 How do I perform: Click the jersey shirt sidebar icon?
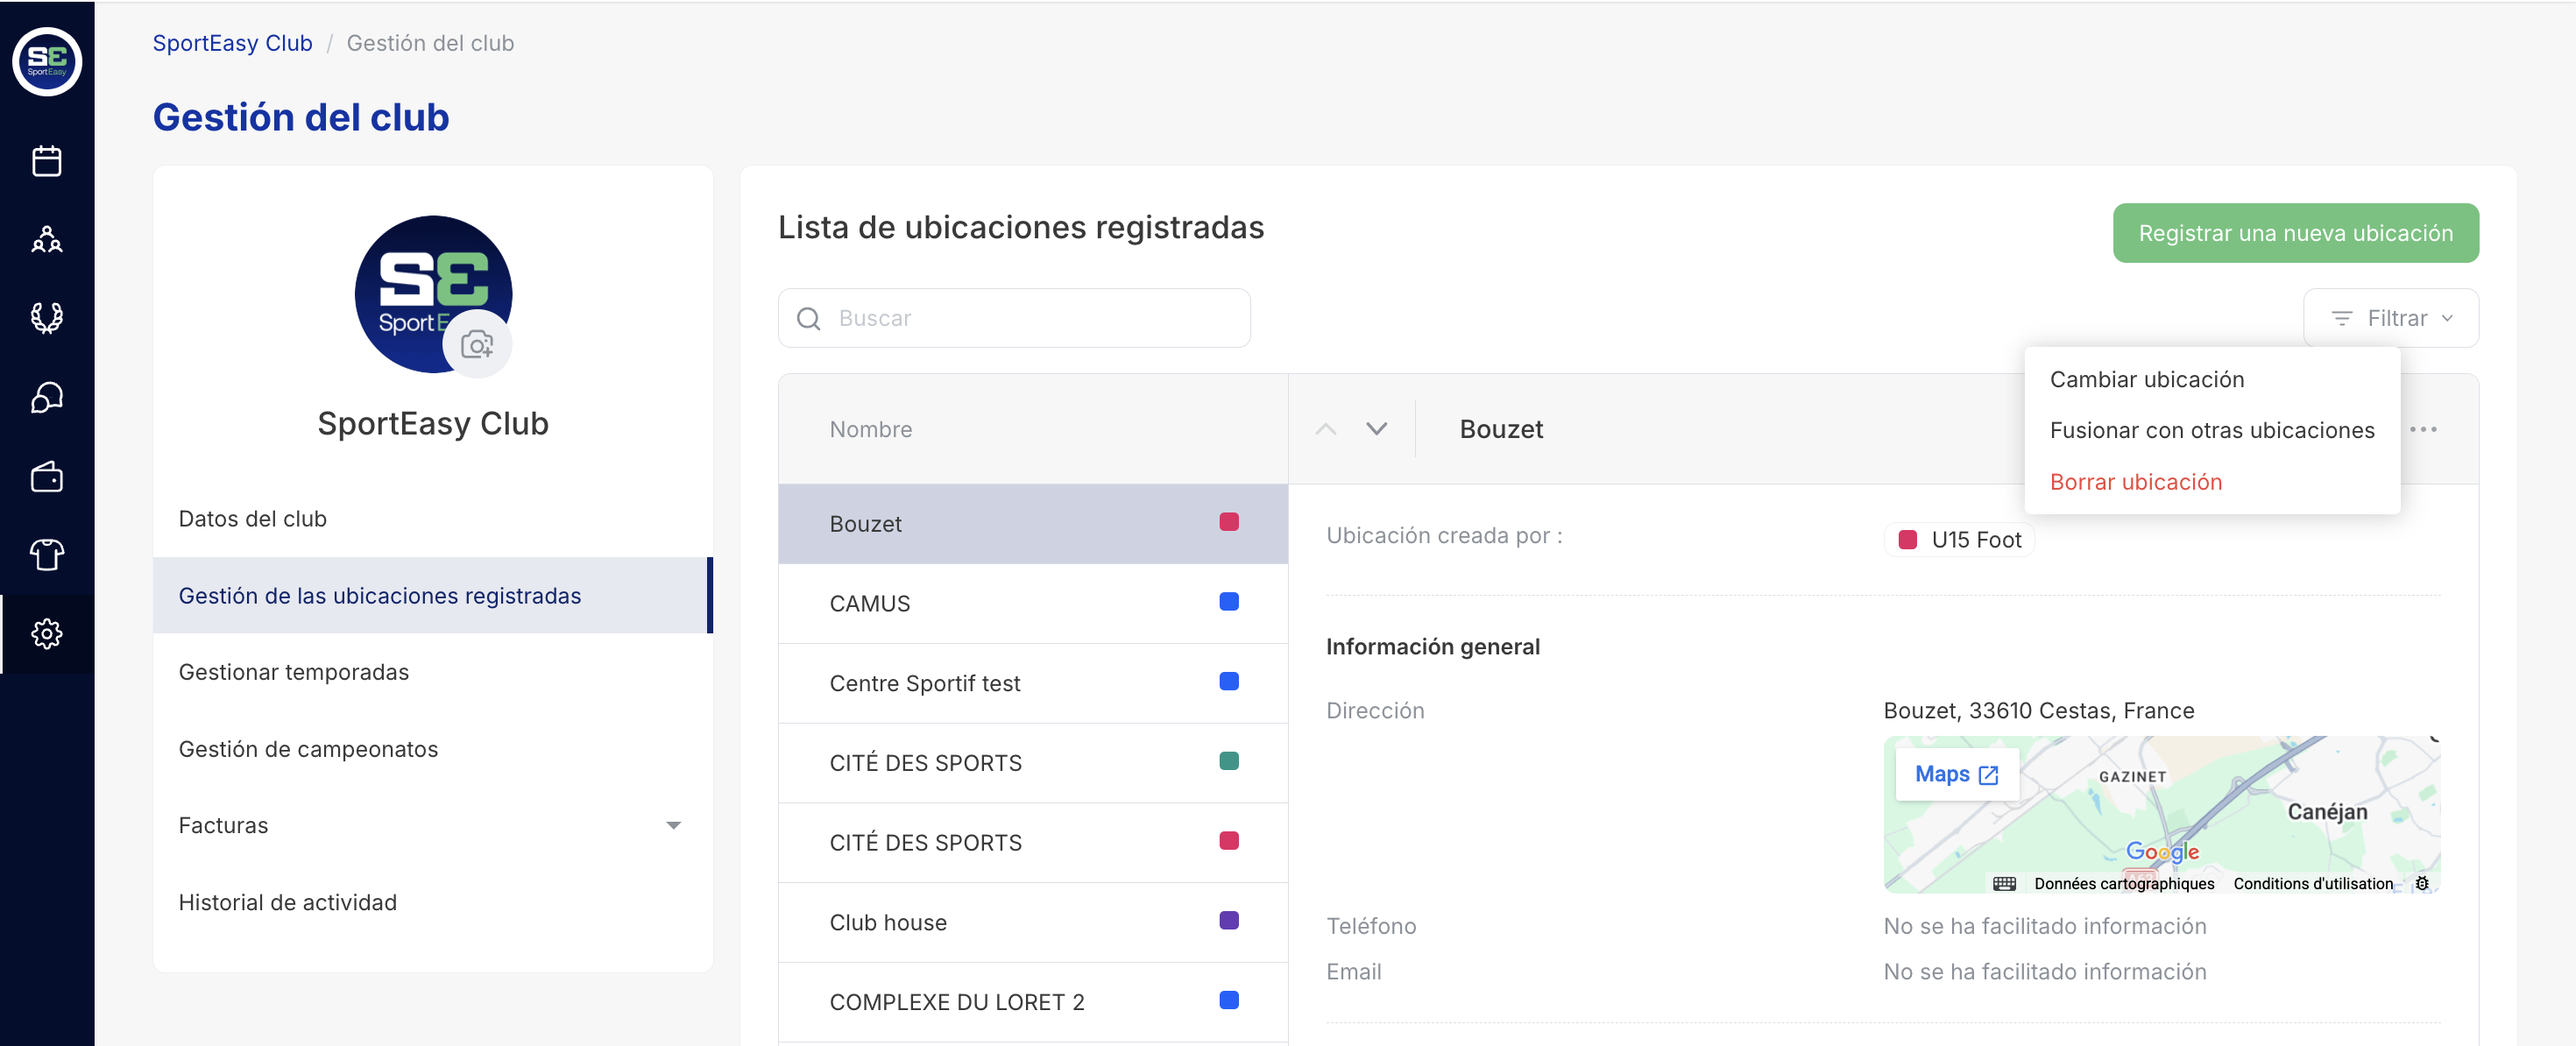point(46,554)
